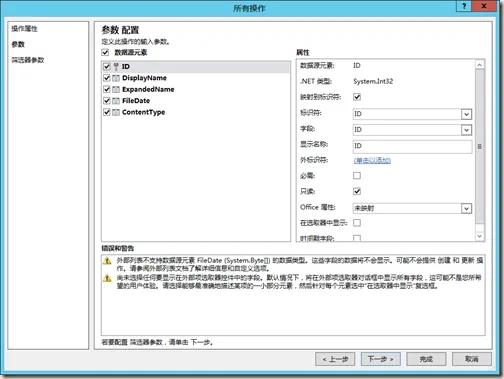Select the ExpandedName row
This screenshot has height=379, width=504.
click(x=196, y=89)
